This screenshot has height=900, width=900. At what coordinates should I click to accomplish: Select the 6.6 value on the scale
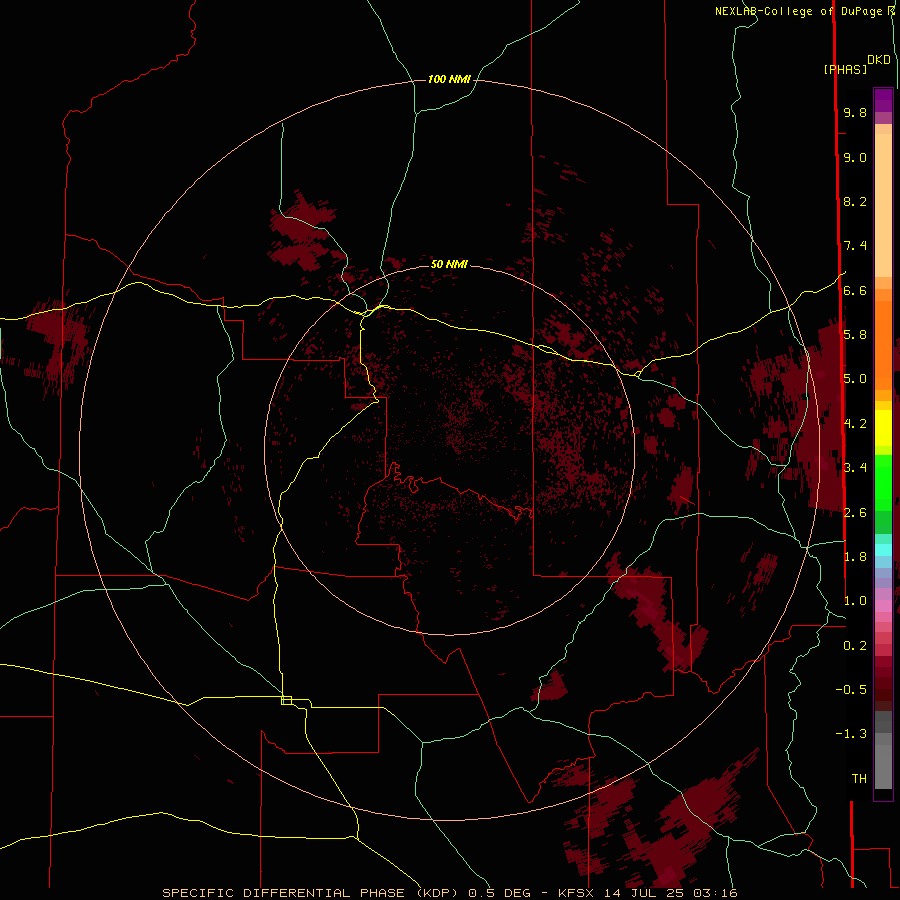855,290
